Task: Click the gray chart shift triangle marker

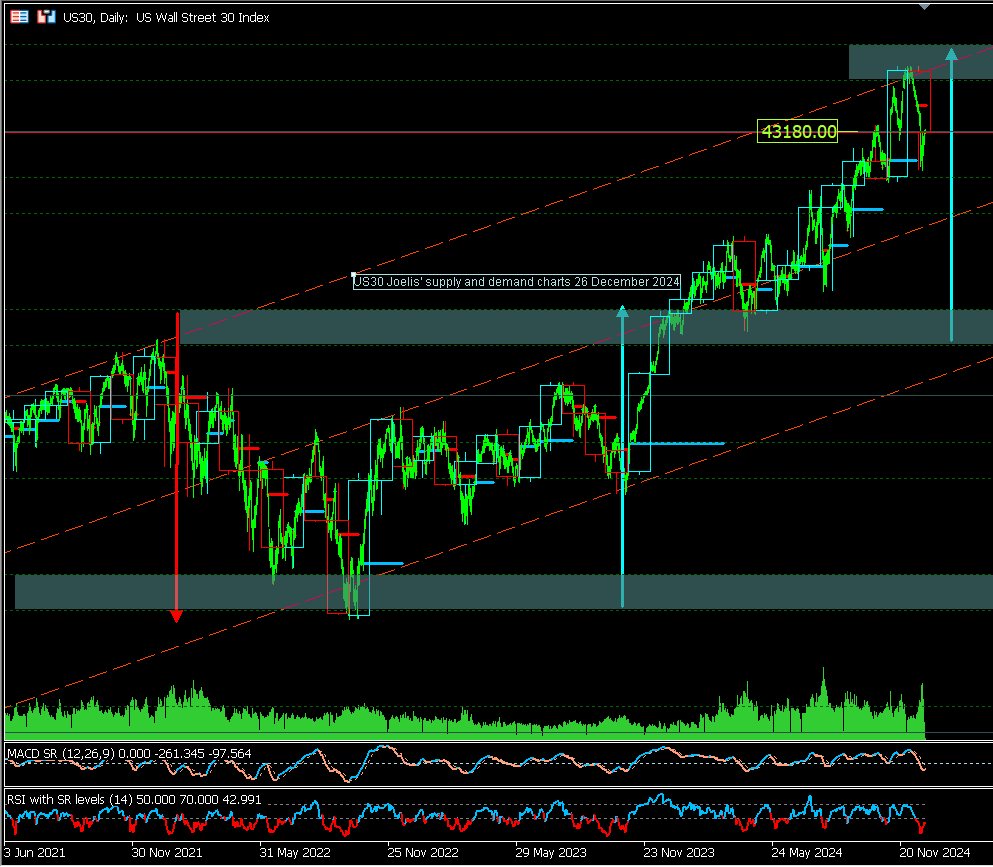Action: click(x=923, y=6)
